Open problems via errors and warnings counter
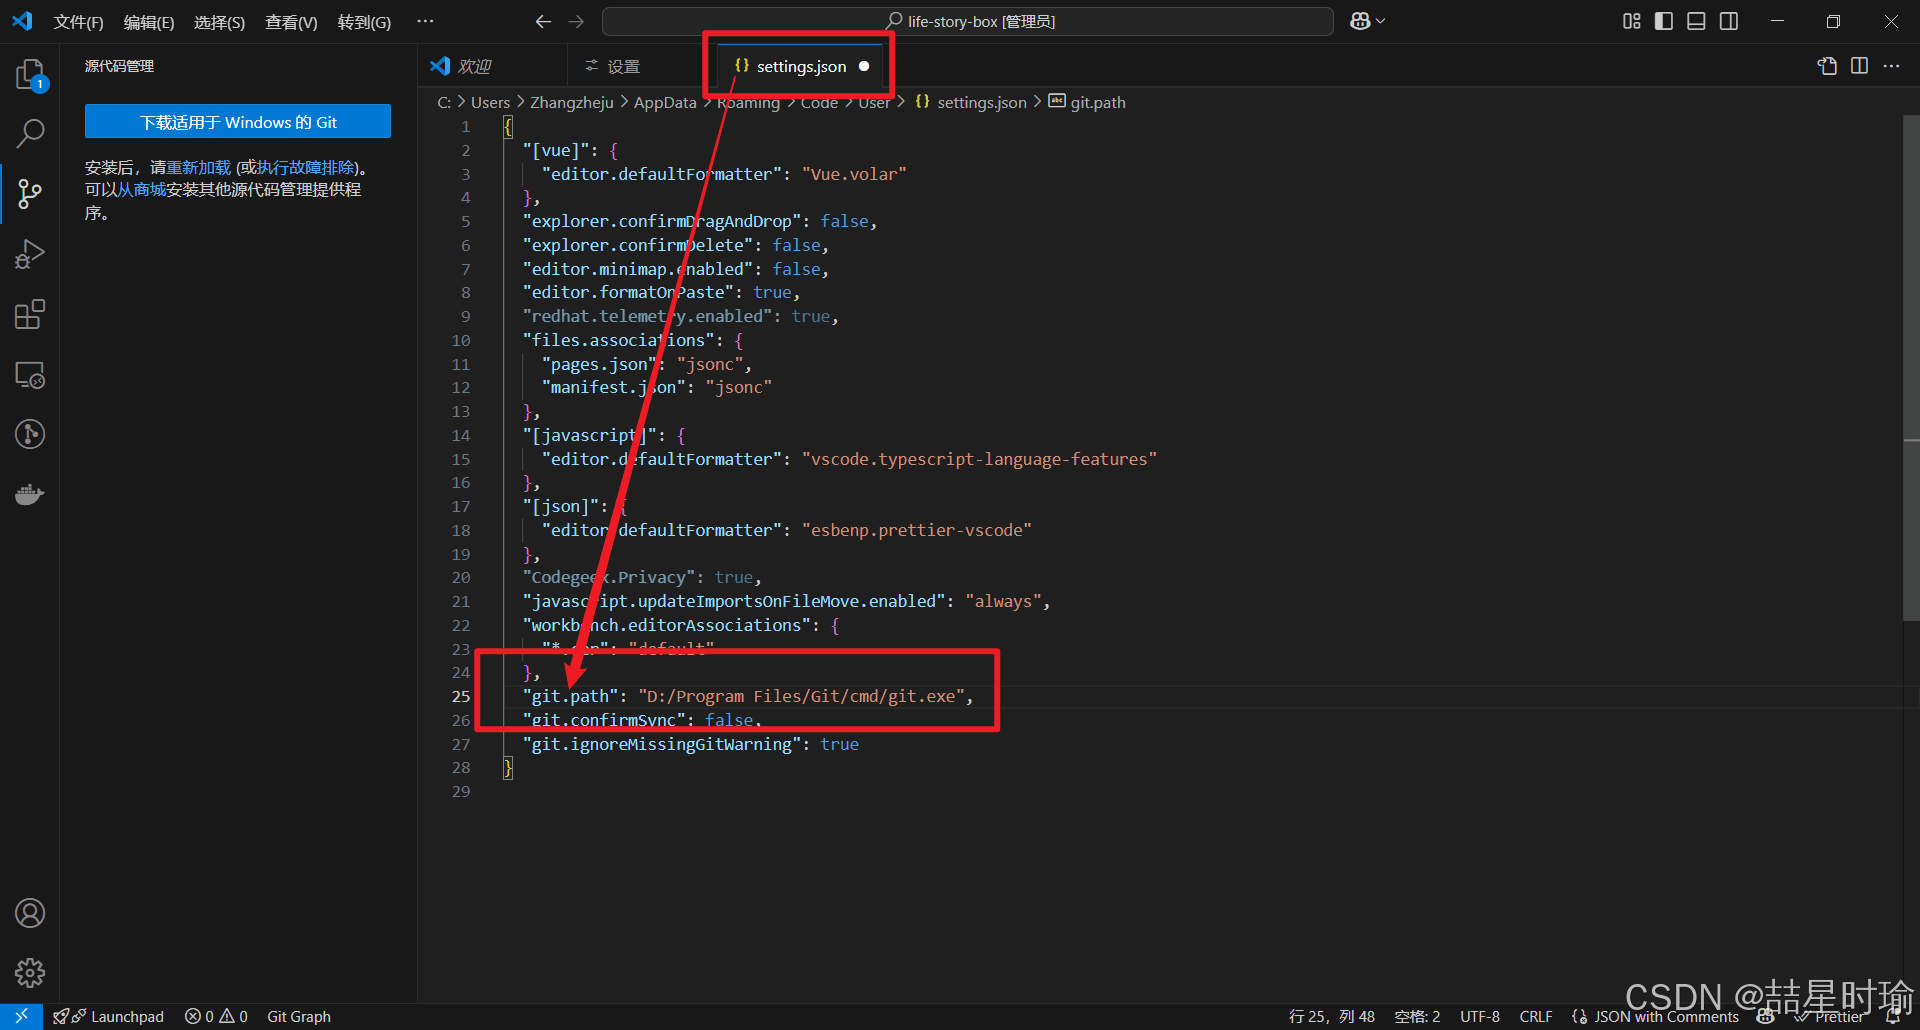1920x1030 pixels. pyautogui.click(x=216, y=1016)
